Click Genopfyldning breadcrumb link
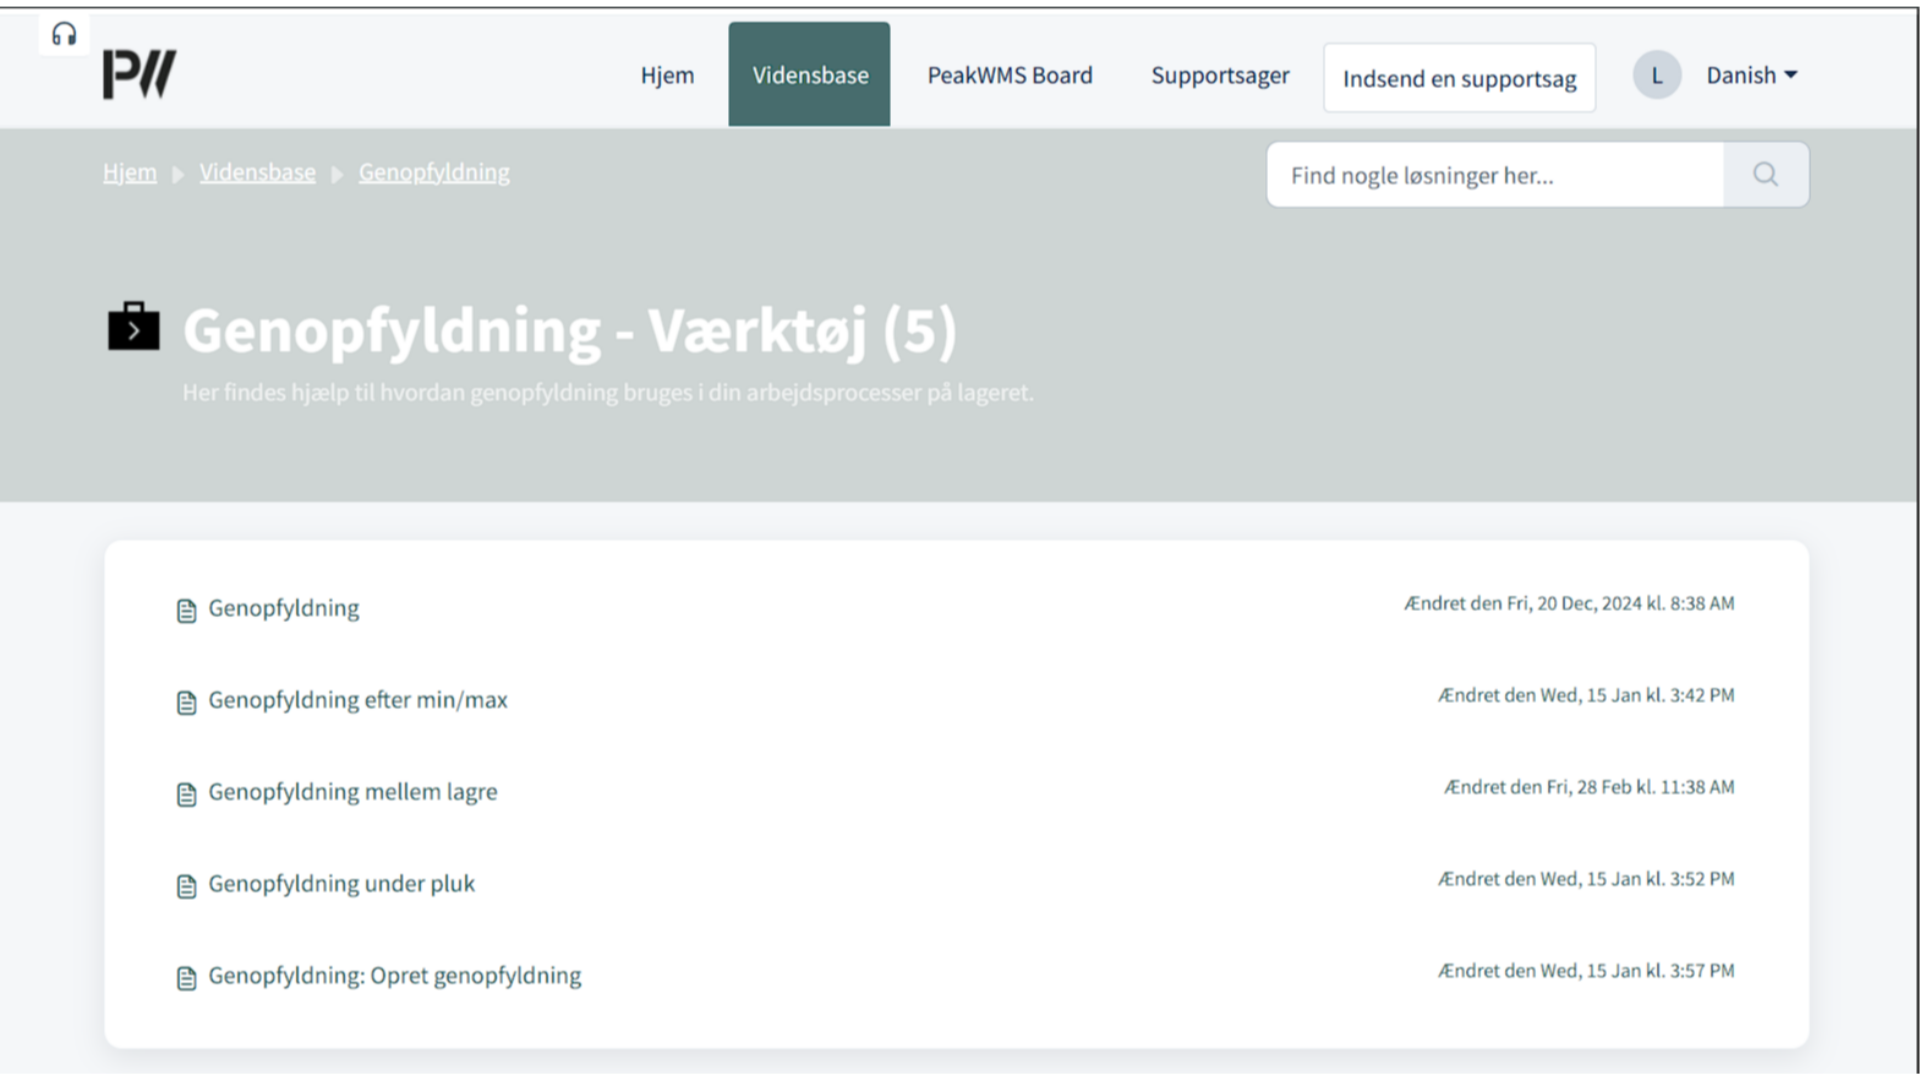 point(434,173)
